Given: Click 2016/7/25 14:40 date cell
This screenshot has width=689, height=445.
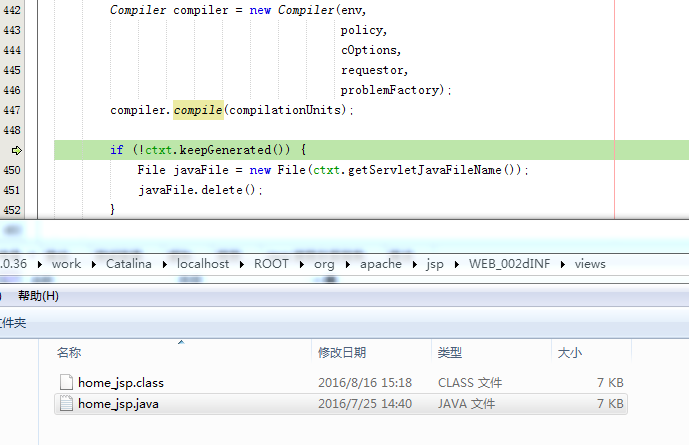Looking at the screenshot, I should [x=365, y=404].
